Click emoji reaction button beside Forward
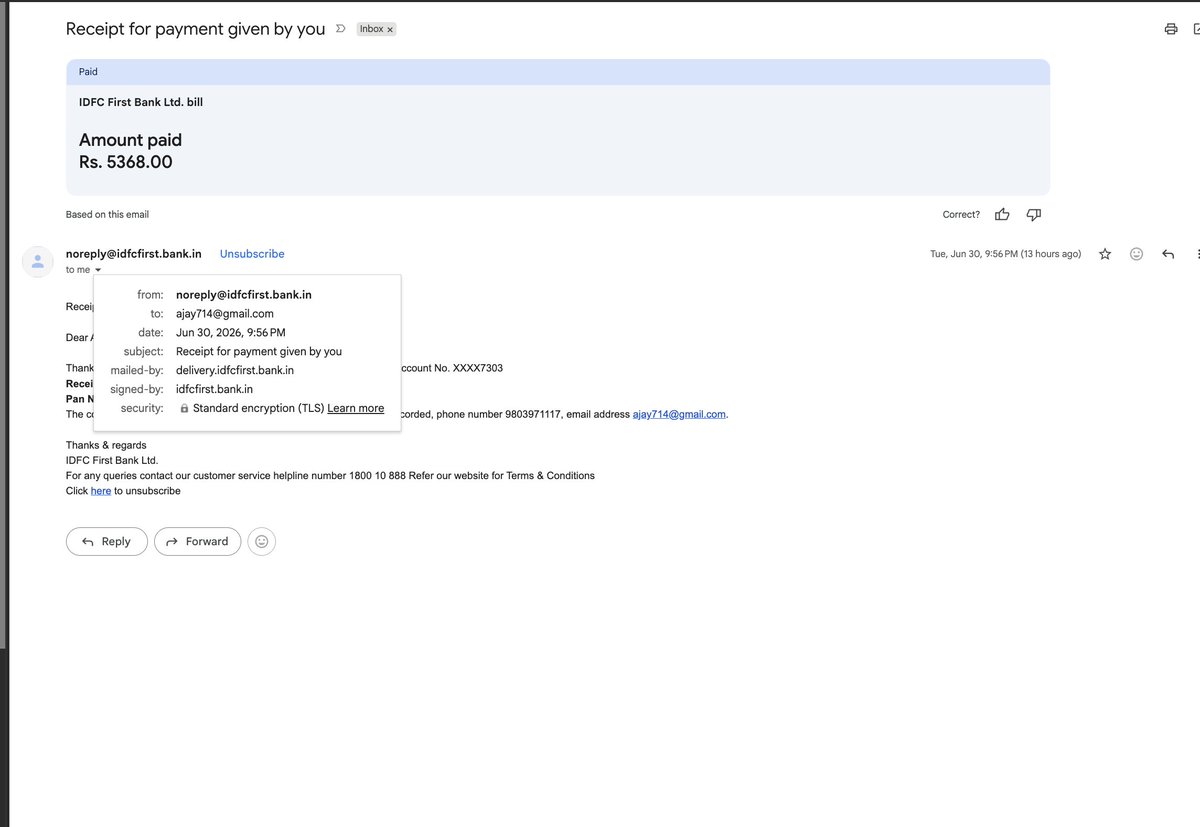This screenshot has width=1200, height=827. click(x=262, y=541)
